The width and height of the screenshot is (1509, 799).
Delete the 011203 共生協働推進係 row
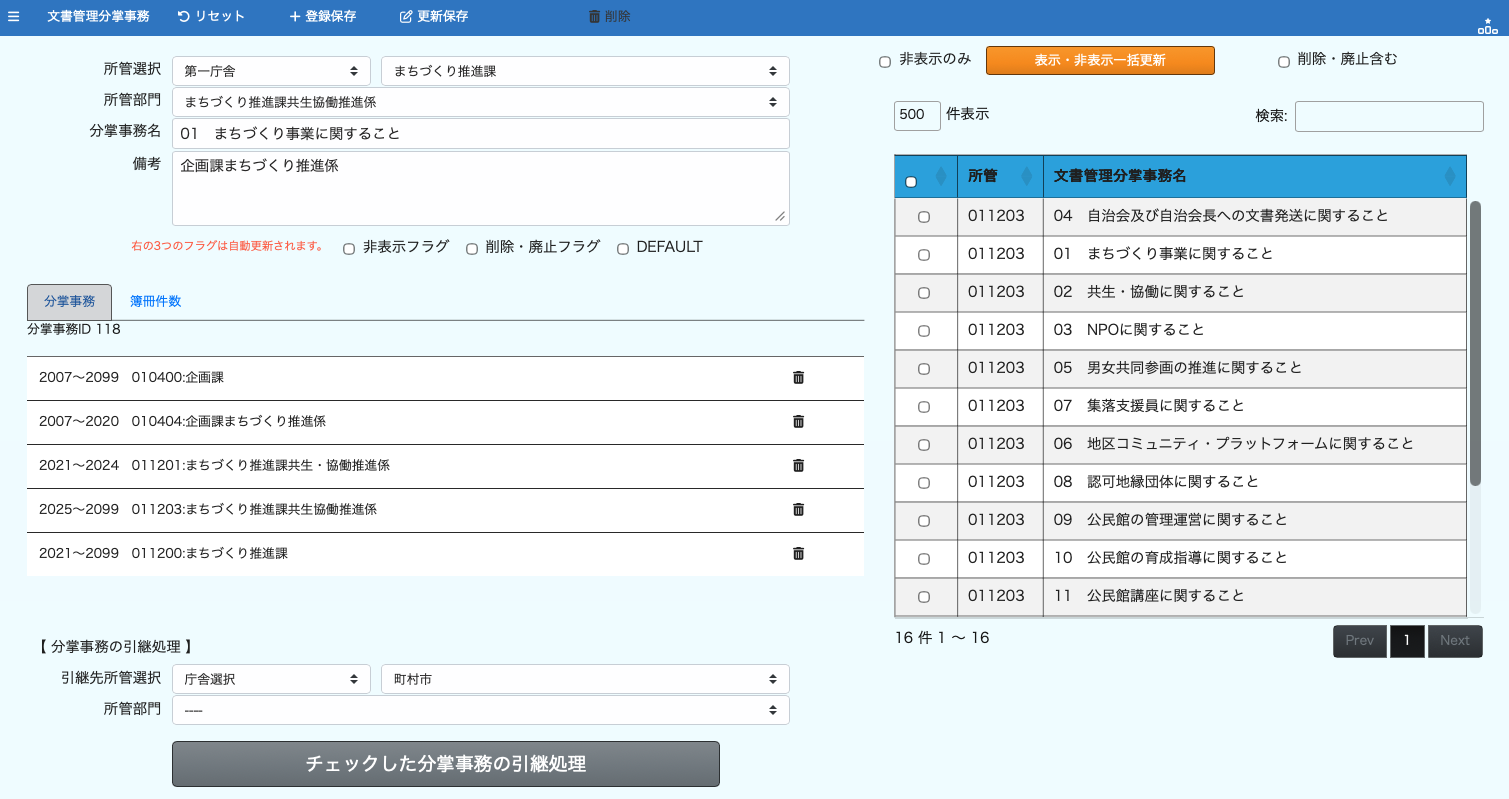coord(798,509)
